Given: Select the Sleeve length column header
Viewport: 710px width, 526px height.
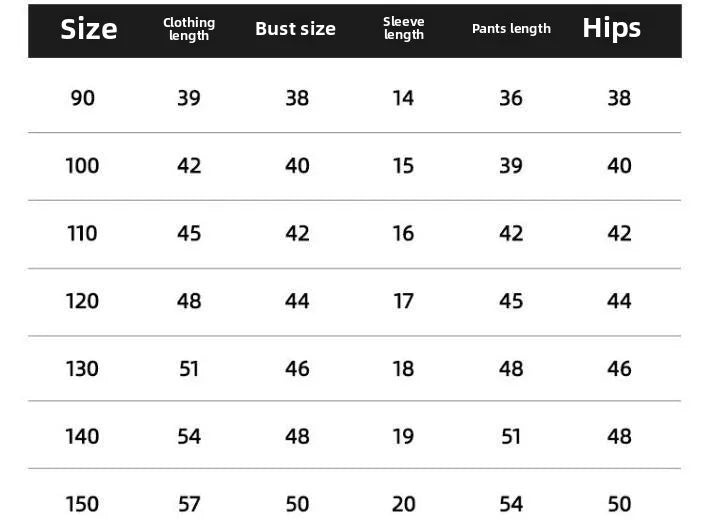Looking at the screenshot, I should [x=404, y=29].
